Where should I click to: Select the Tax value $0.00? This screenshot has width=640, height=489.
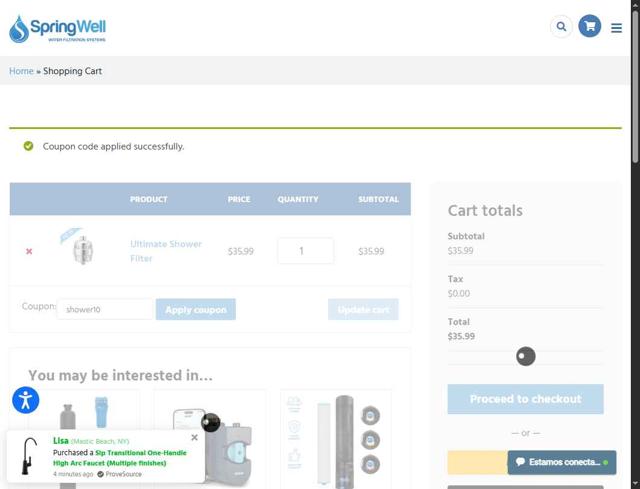[459, 293]
